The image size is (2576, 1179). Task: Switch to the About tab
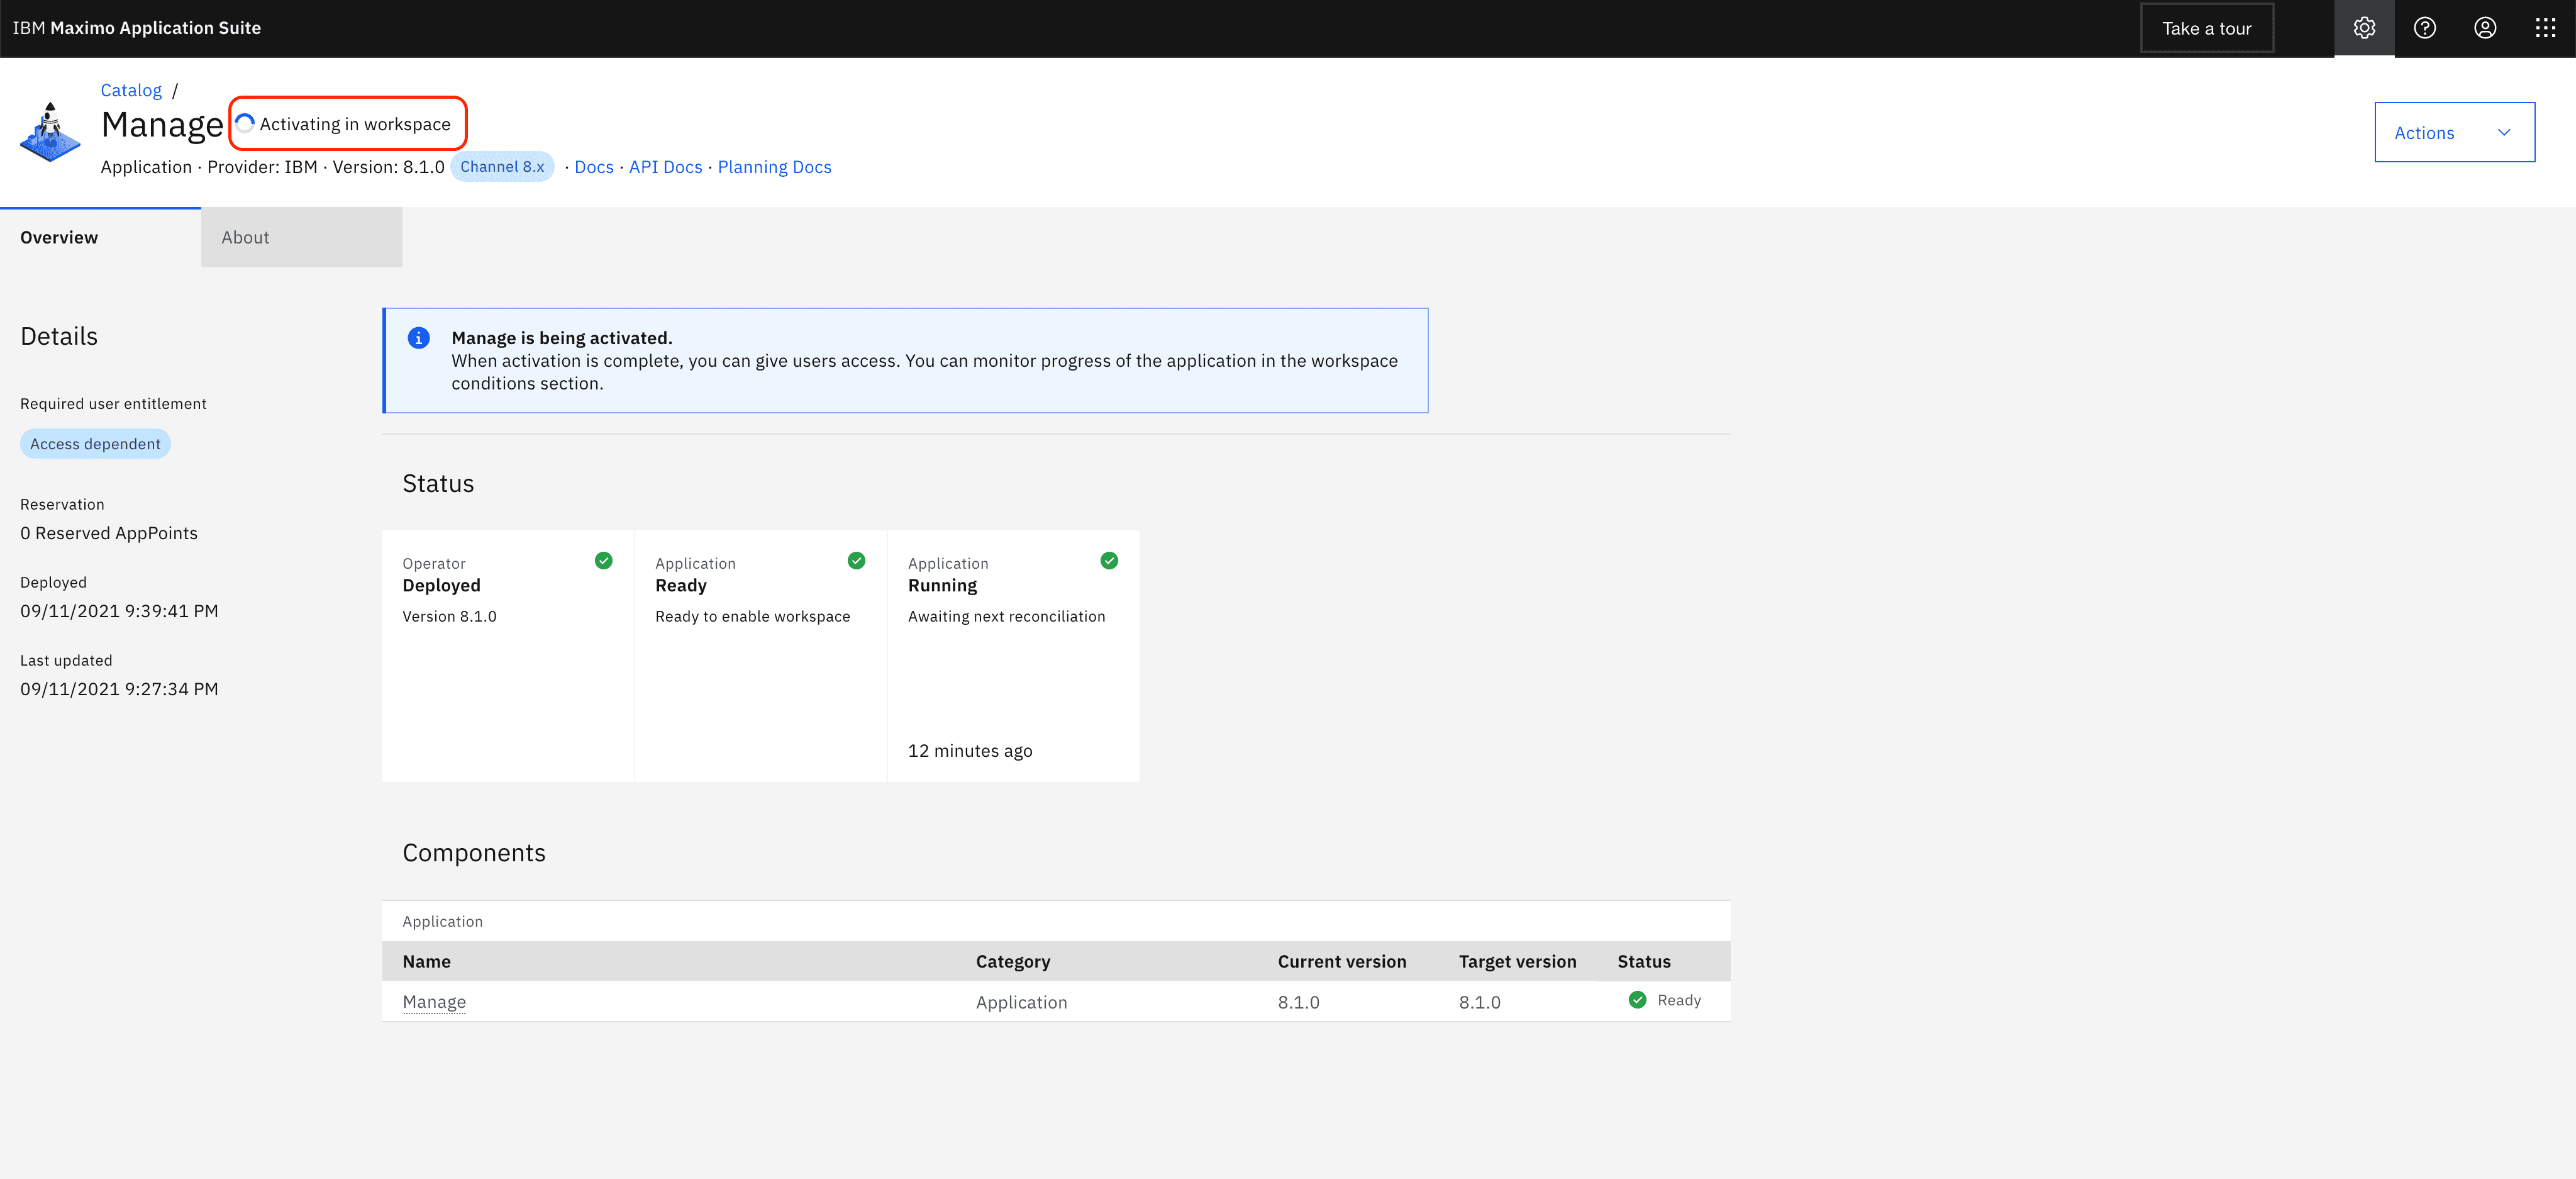pos(301,237)
